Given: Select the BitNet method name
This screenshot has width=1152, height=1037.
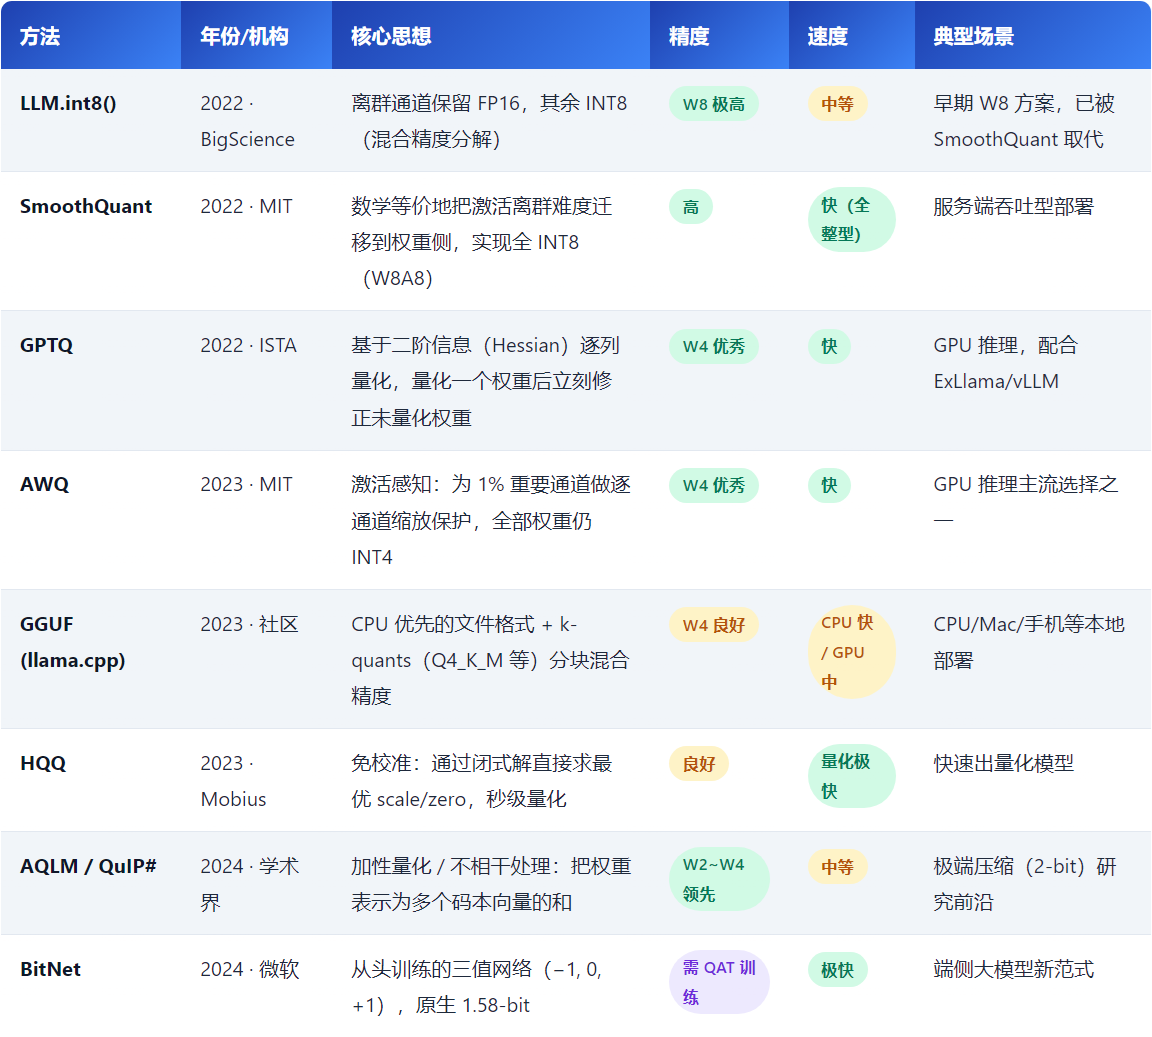Looking at the screenshot, I should pos(50,969).
